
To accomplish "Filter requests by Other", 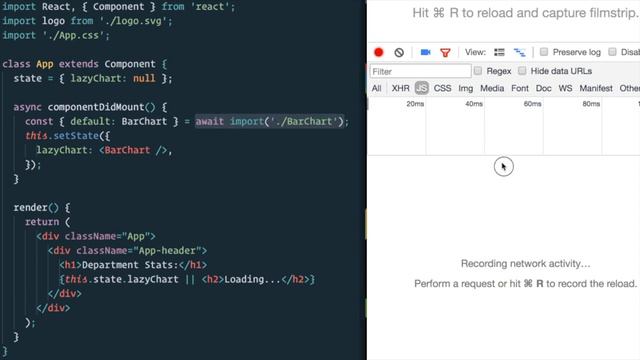I will [629, 88].
